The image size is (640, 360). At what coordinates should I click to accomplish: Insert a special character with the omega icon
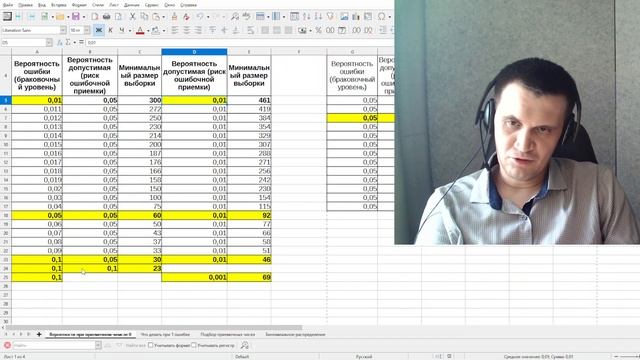point(382,17)
